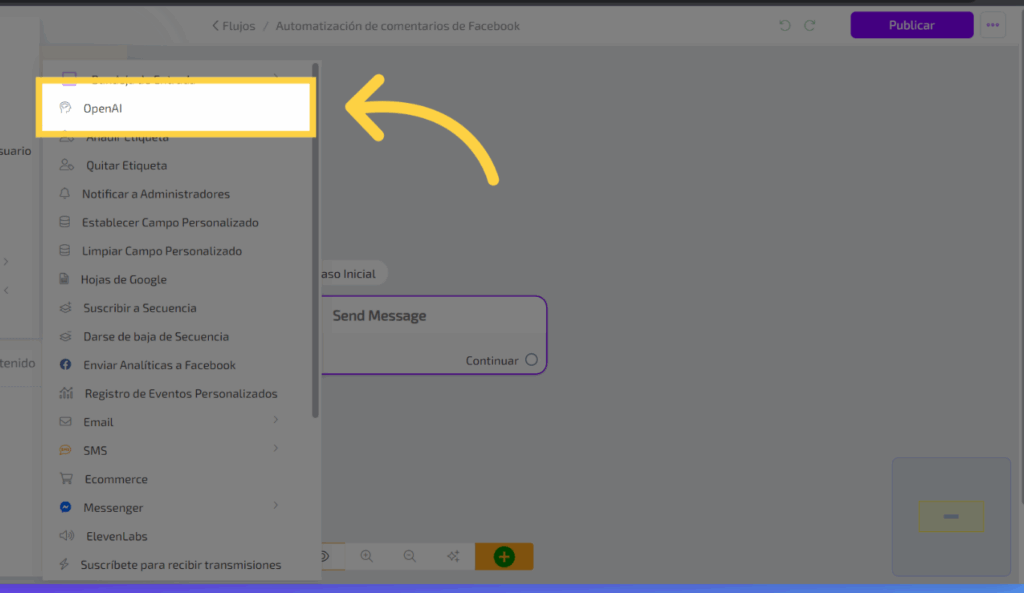
Task: Click the OpenAI brain icon in menu
Action: pyautogui.click(x=66, y=108)
